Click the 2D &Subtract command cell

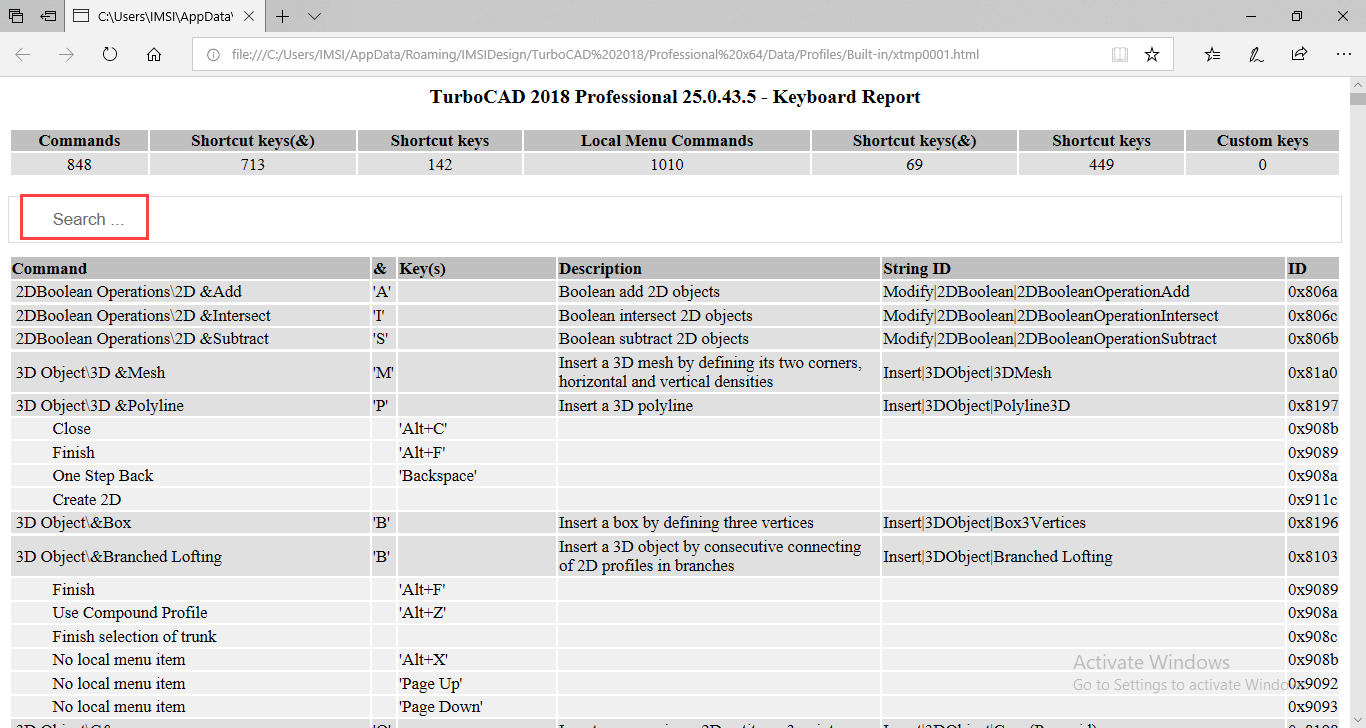pos(190,339)
